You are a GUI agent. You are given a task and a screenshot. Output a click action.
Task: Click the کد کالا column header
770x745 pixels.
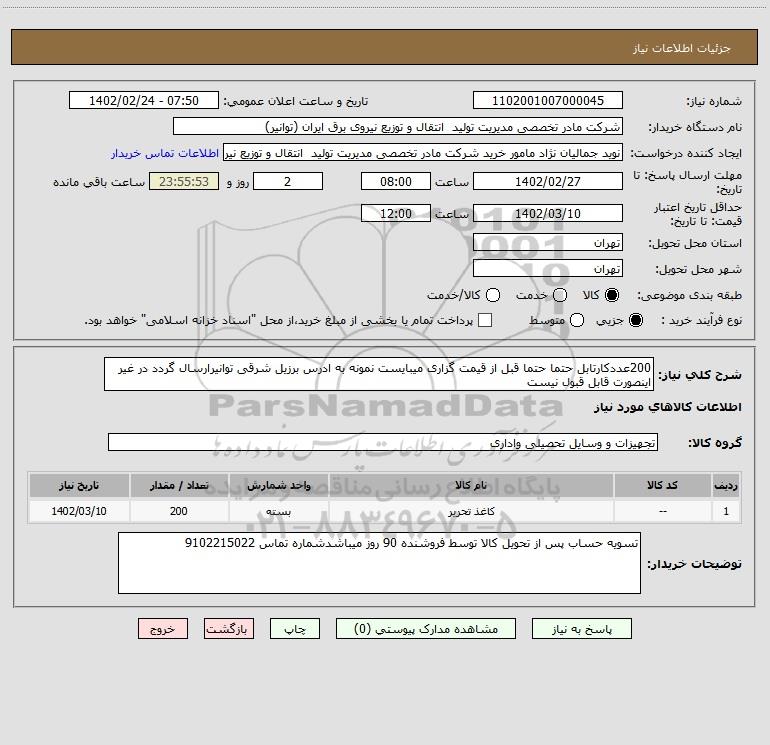click(x=662, y=485)
